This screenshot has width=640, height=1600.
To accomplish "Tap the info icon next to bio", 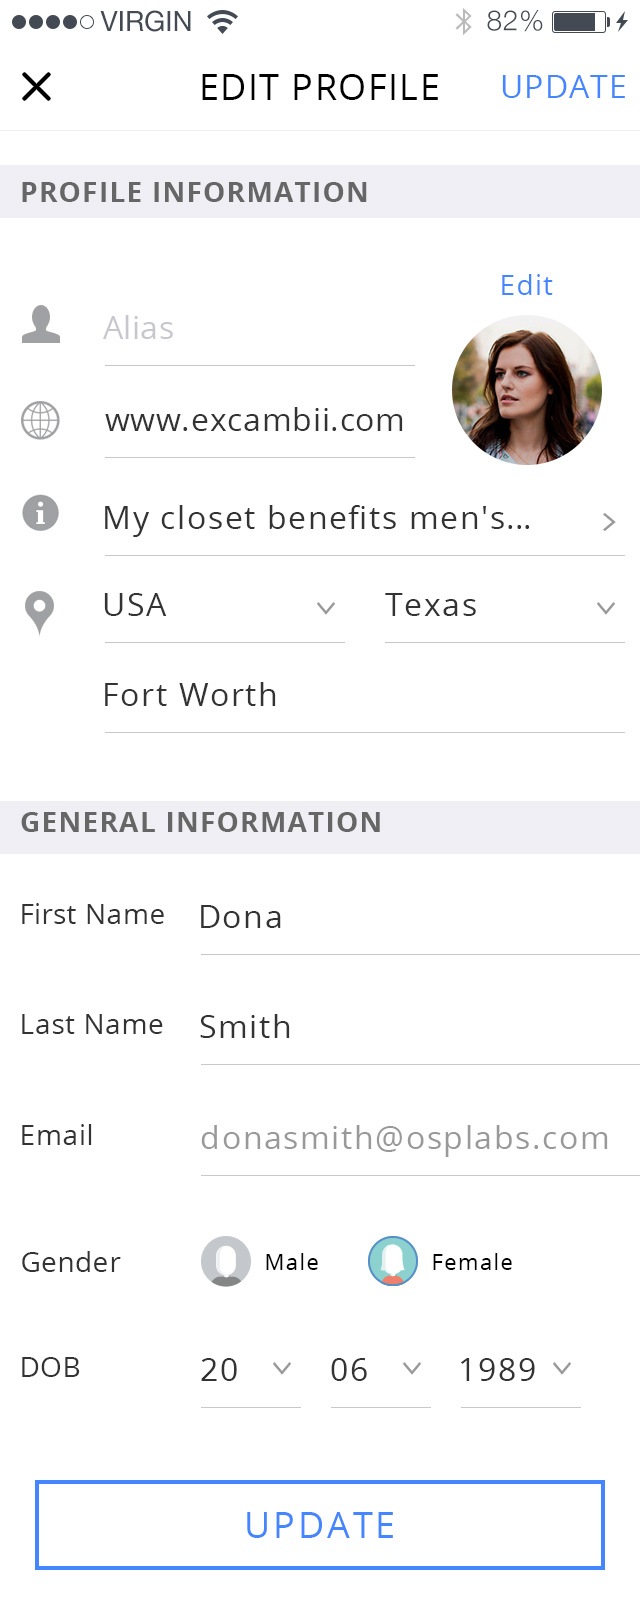I will (41, 513).
